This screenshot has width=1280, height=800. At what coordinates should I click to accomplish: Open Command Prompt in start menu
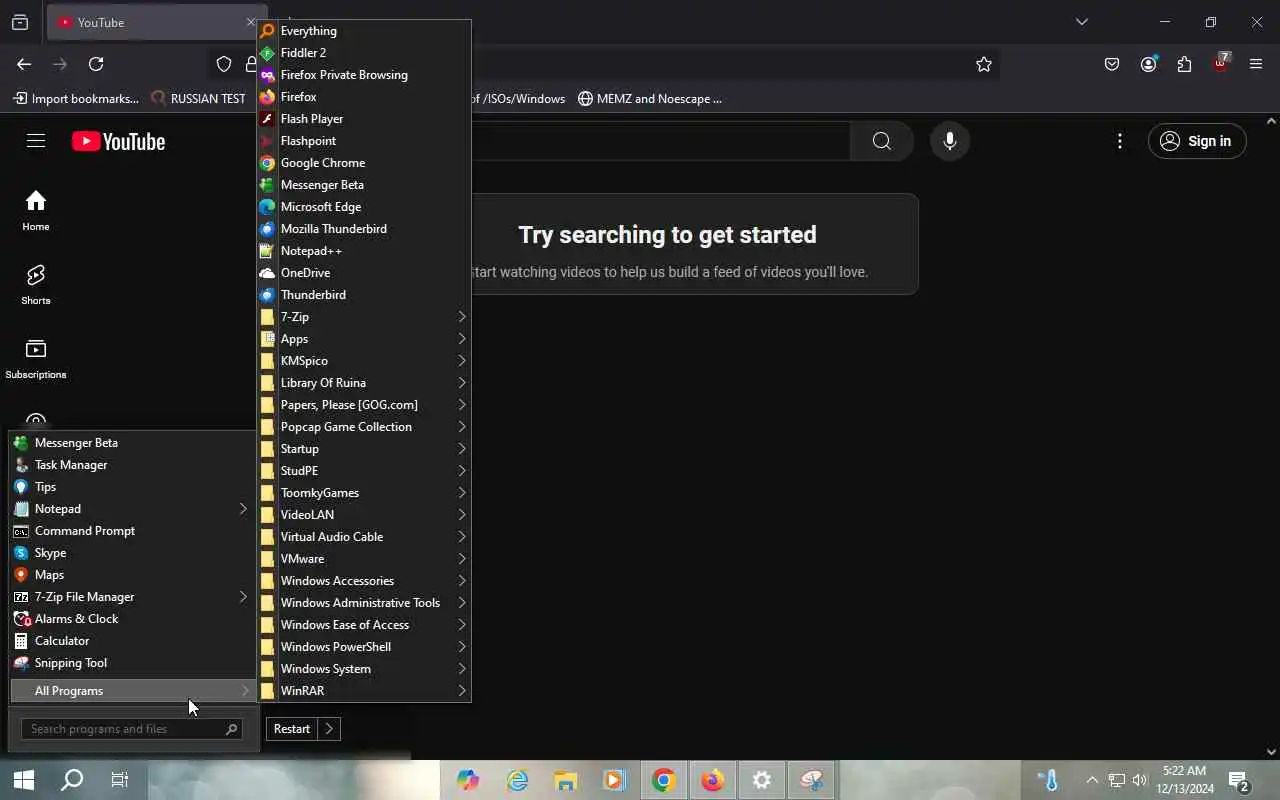click(x=133, y=531)
